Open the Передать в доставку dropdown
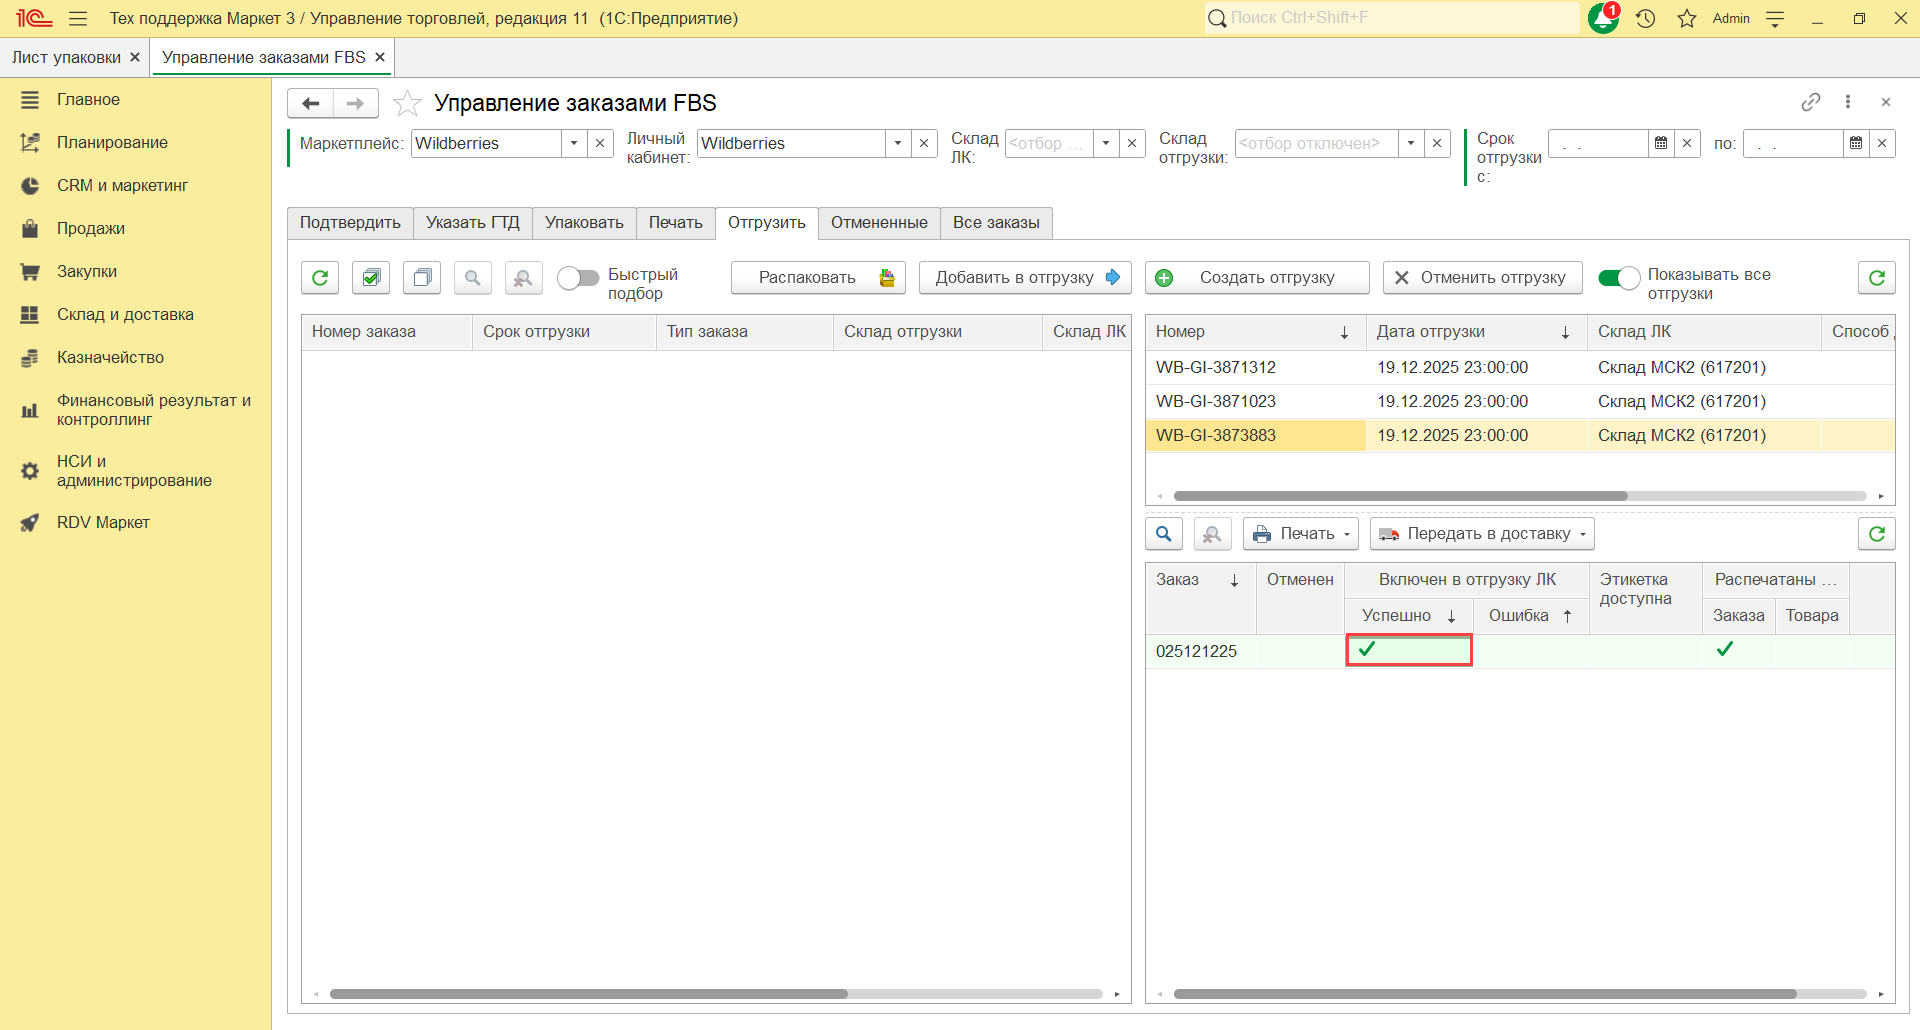1920x1030 pixels. 1482,534
